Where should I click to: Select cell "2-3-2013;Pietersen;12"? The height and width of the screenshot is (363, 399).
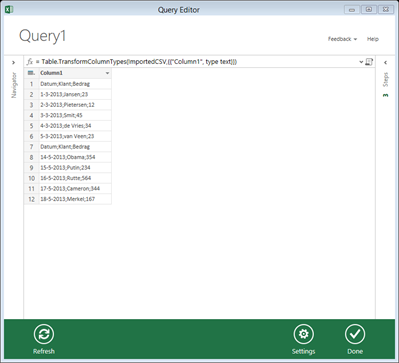click(75, 105)
